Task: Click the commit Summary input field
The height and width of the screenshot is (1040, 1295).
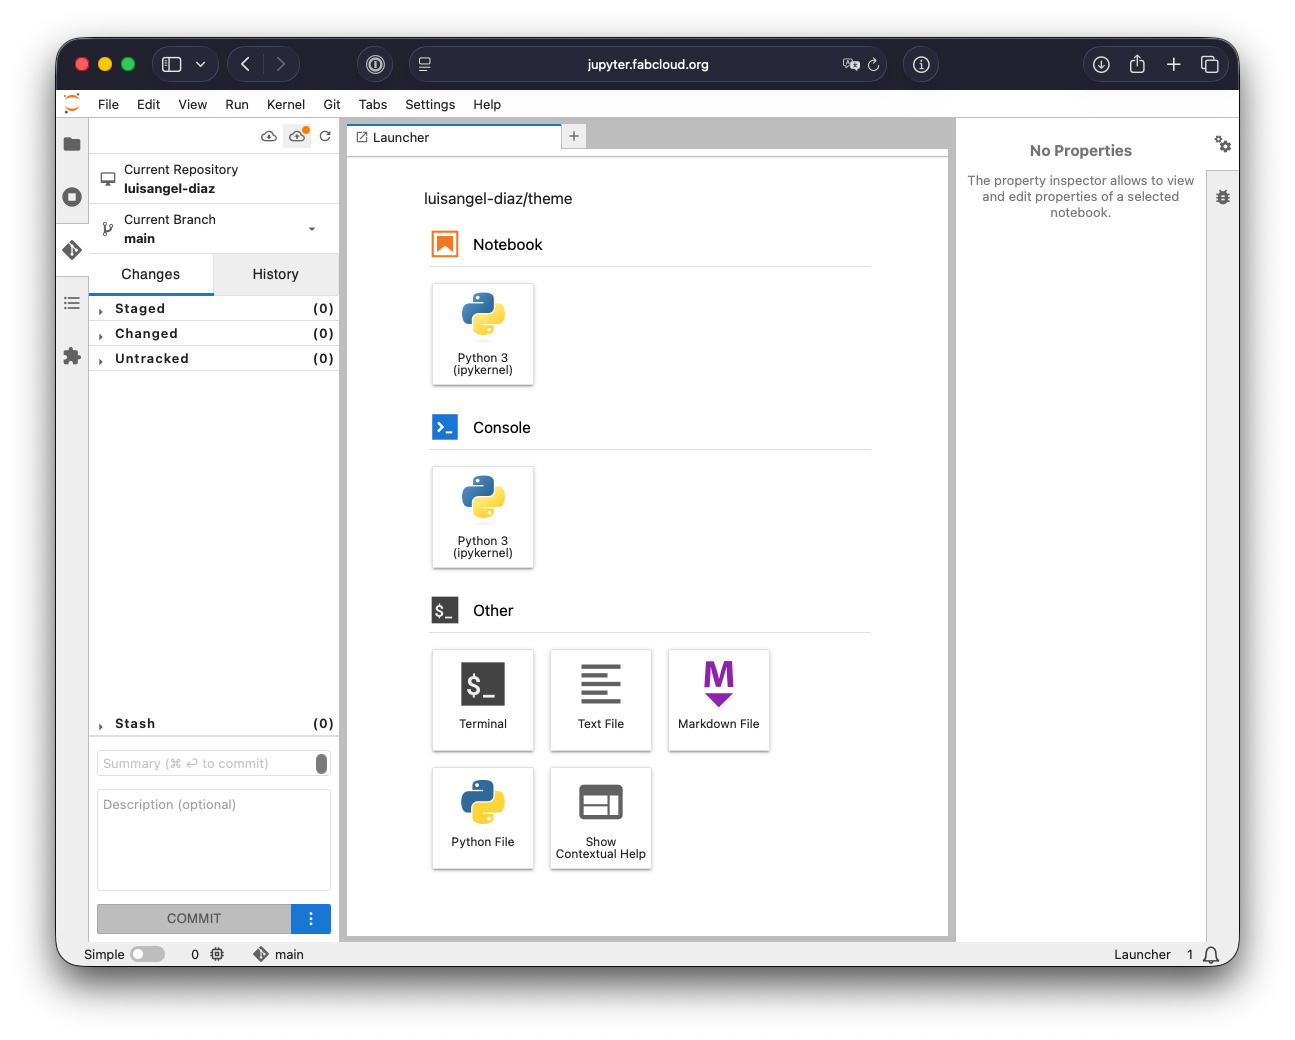Action: [206, 764]
